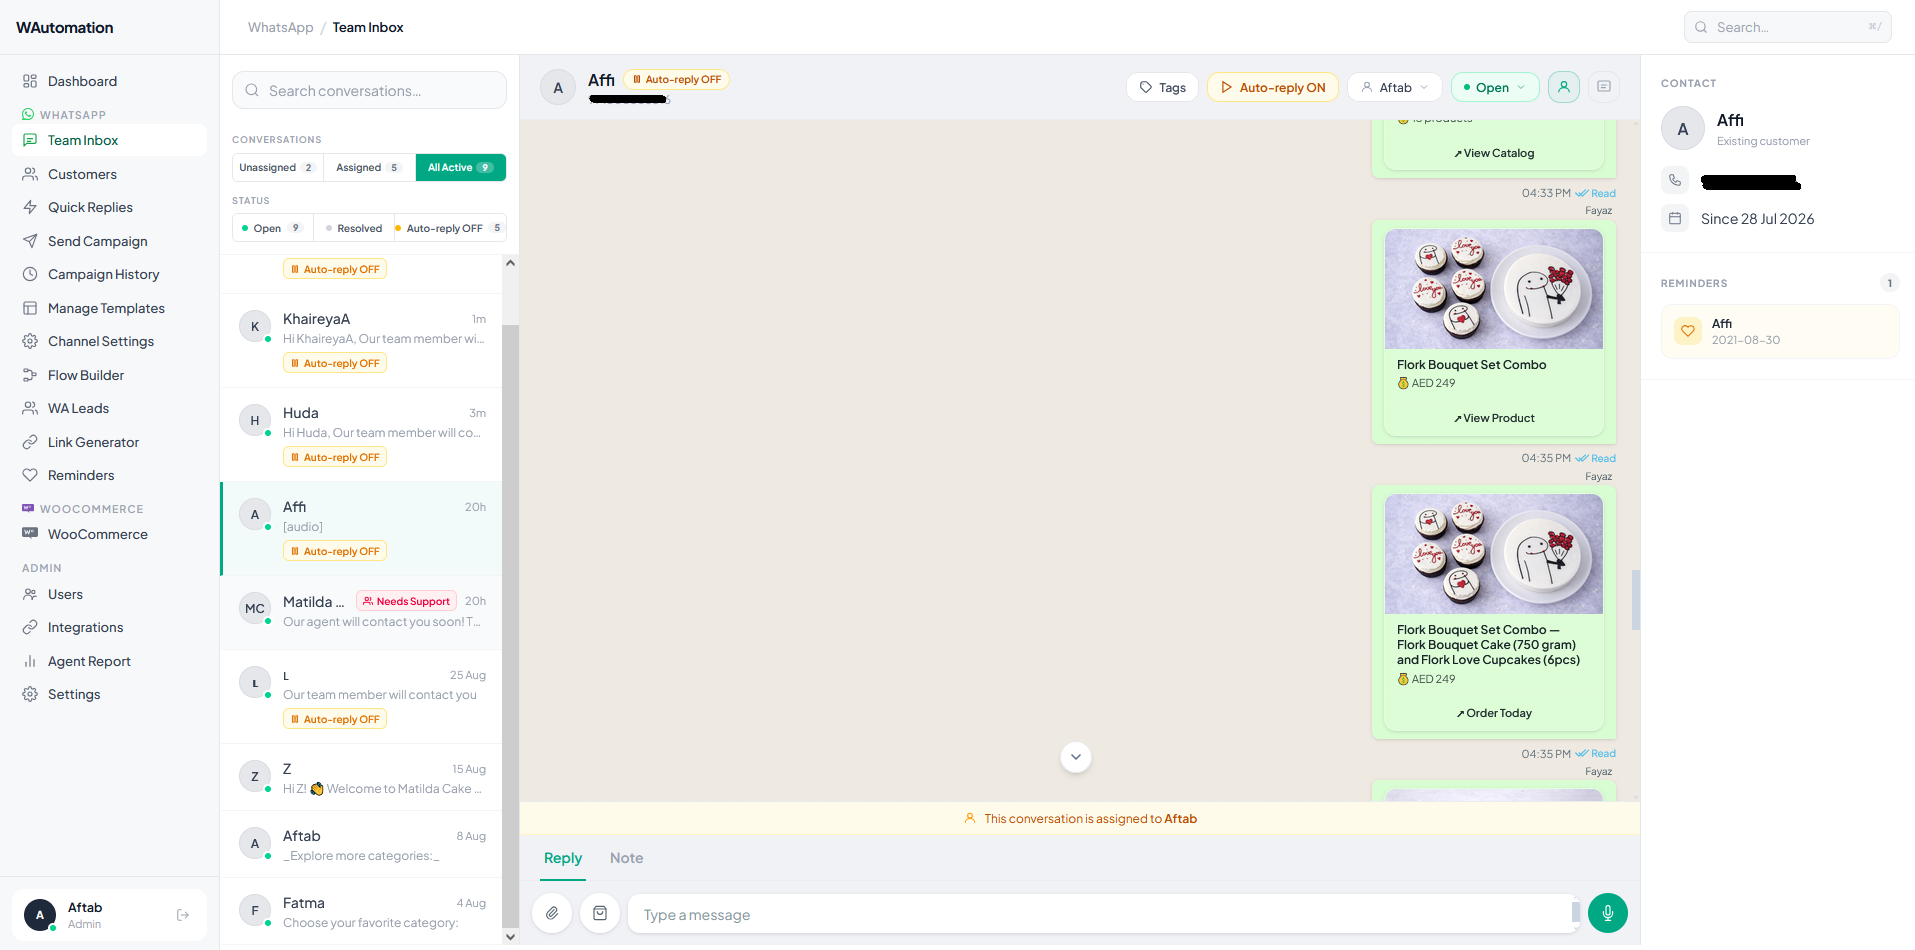Click View Product on Flork Bouquet card
Image resolution: width=1915 pixels, height=950 pixels.
coord(1494,418)
